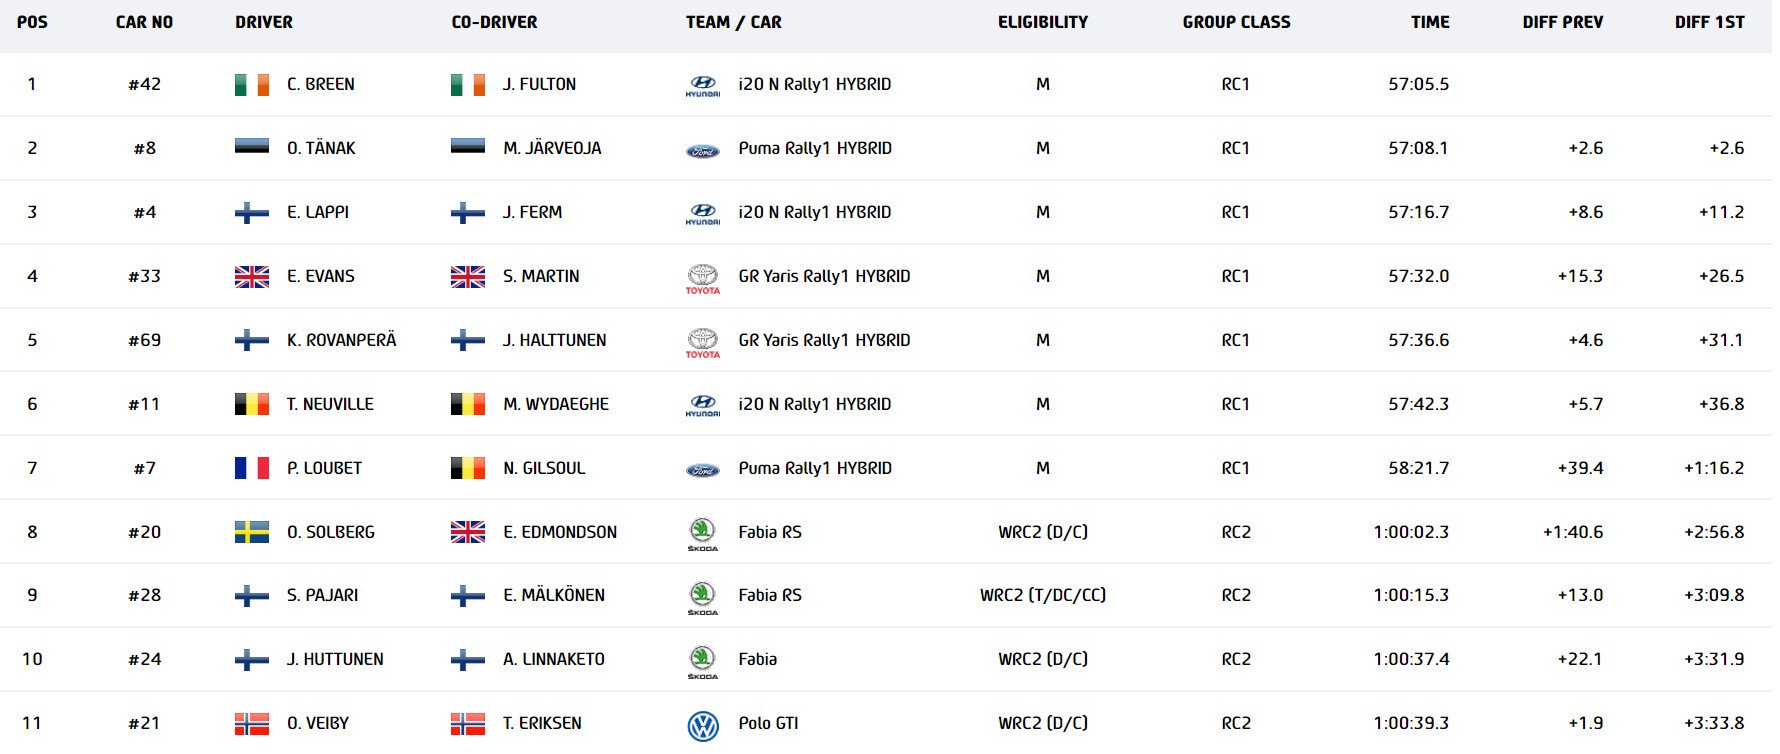Click the Hyundai logo in Breen's row
This screenshot has height=754, width=1780.
tap(702, 85)
